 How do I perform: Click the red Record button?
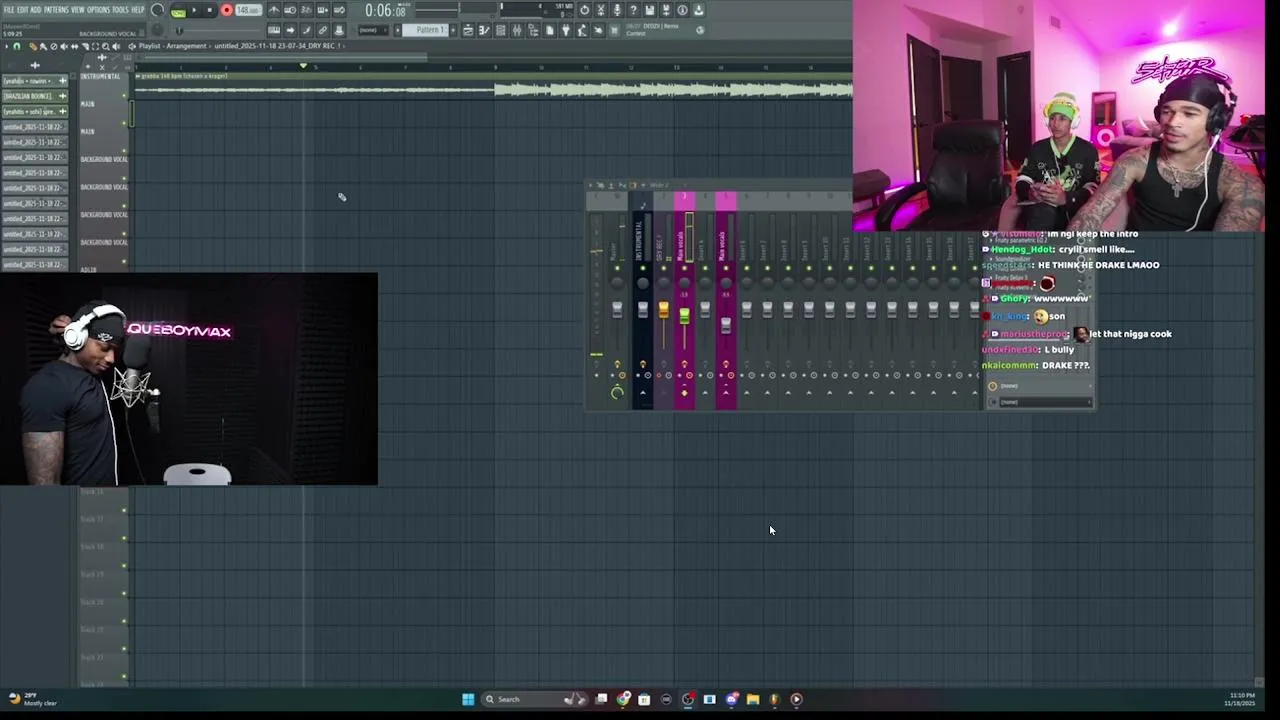(227, 10)
